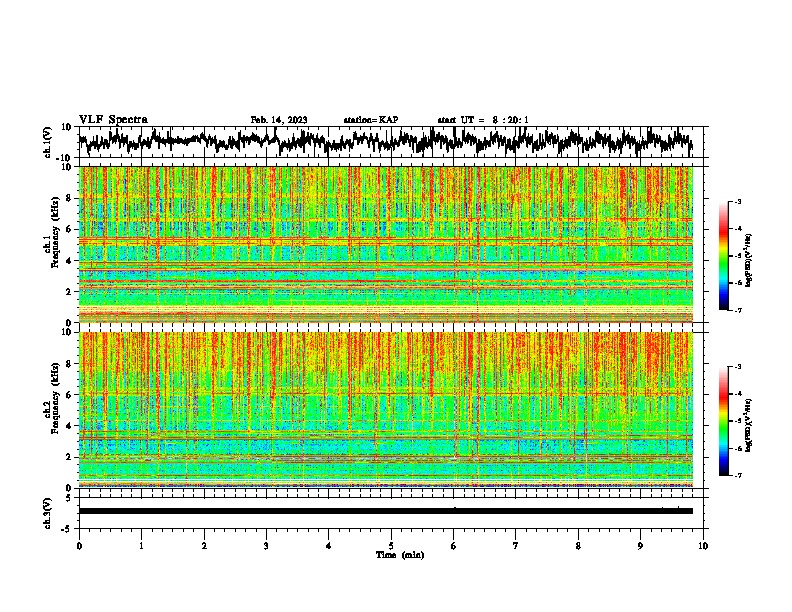Click the ch.2 color scale bar
The height and width of the screenshot is (612, 792).
723,421
